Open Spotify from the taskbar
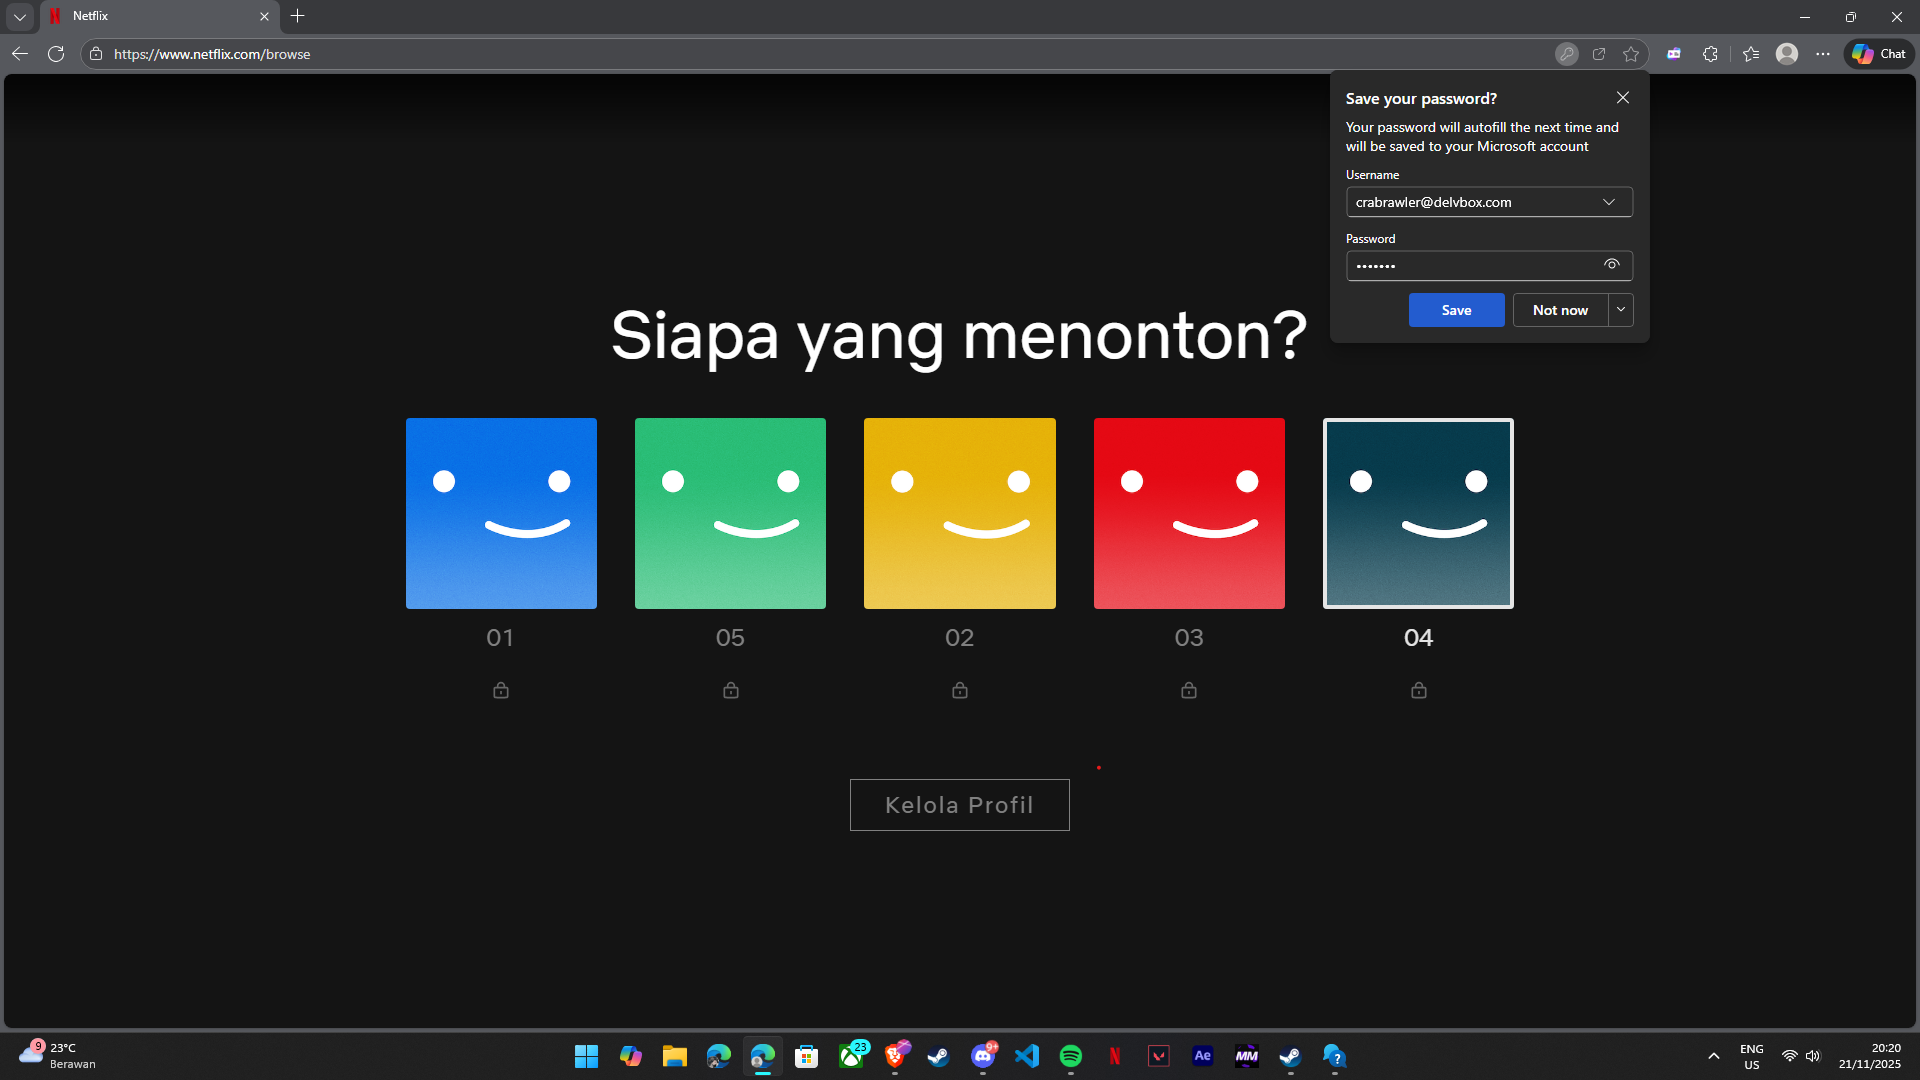Image resolution: width=1920 pixels, height=1080 pixels. 1070,1056
